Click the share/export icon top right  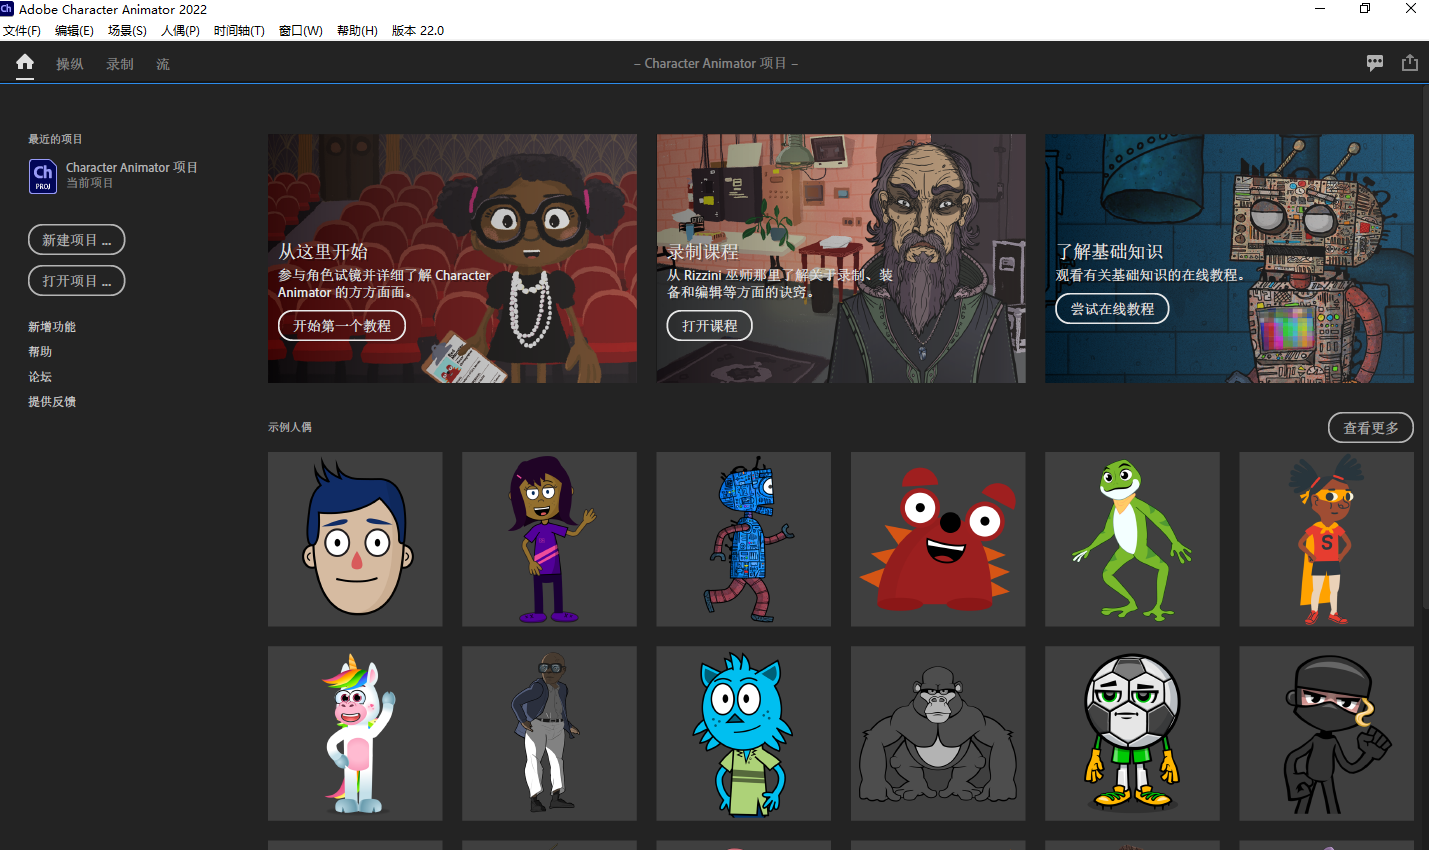[1410, 62]
